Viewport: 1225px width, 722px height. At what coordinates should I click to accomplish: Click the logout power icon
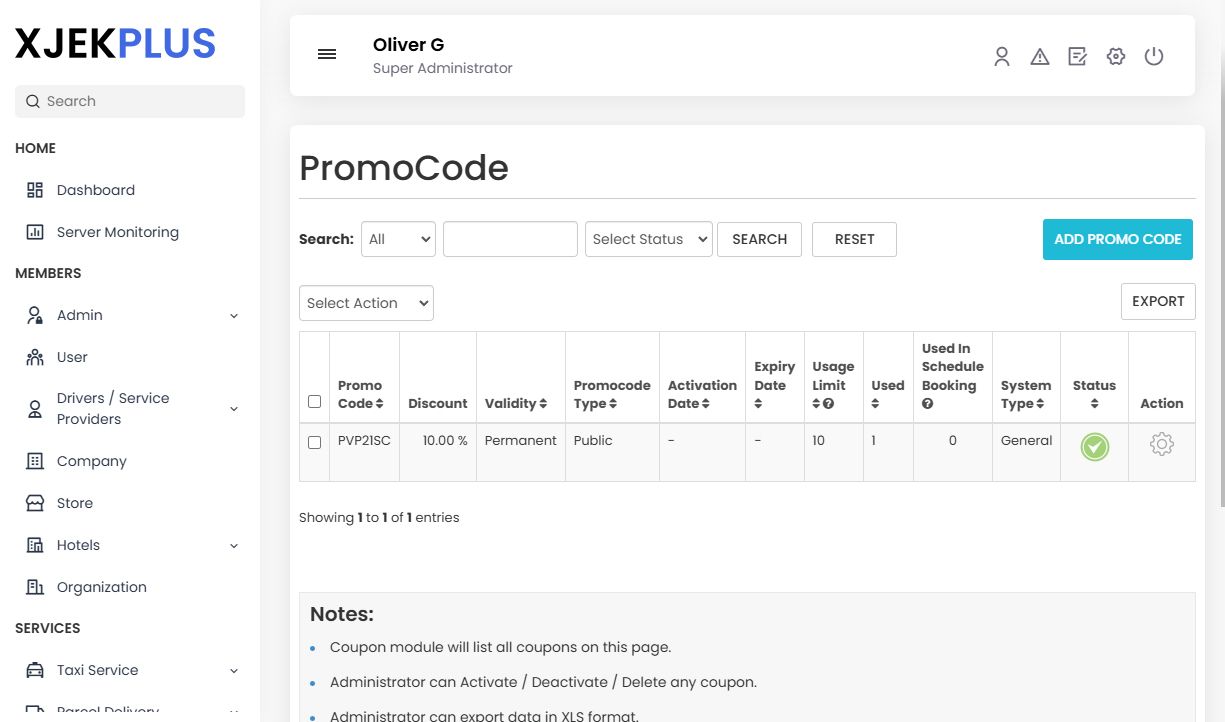point(1154,56)
